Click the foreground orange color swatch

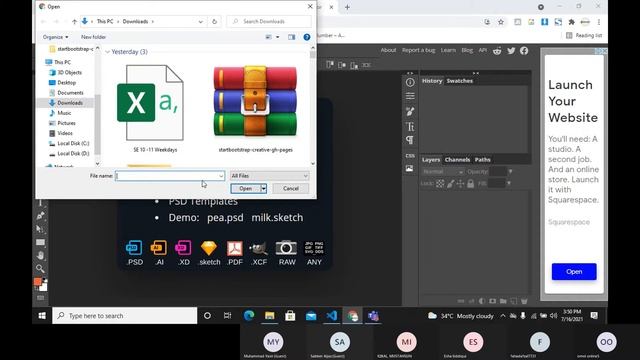(38, 282)
